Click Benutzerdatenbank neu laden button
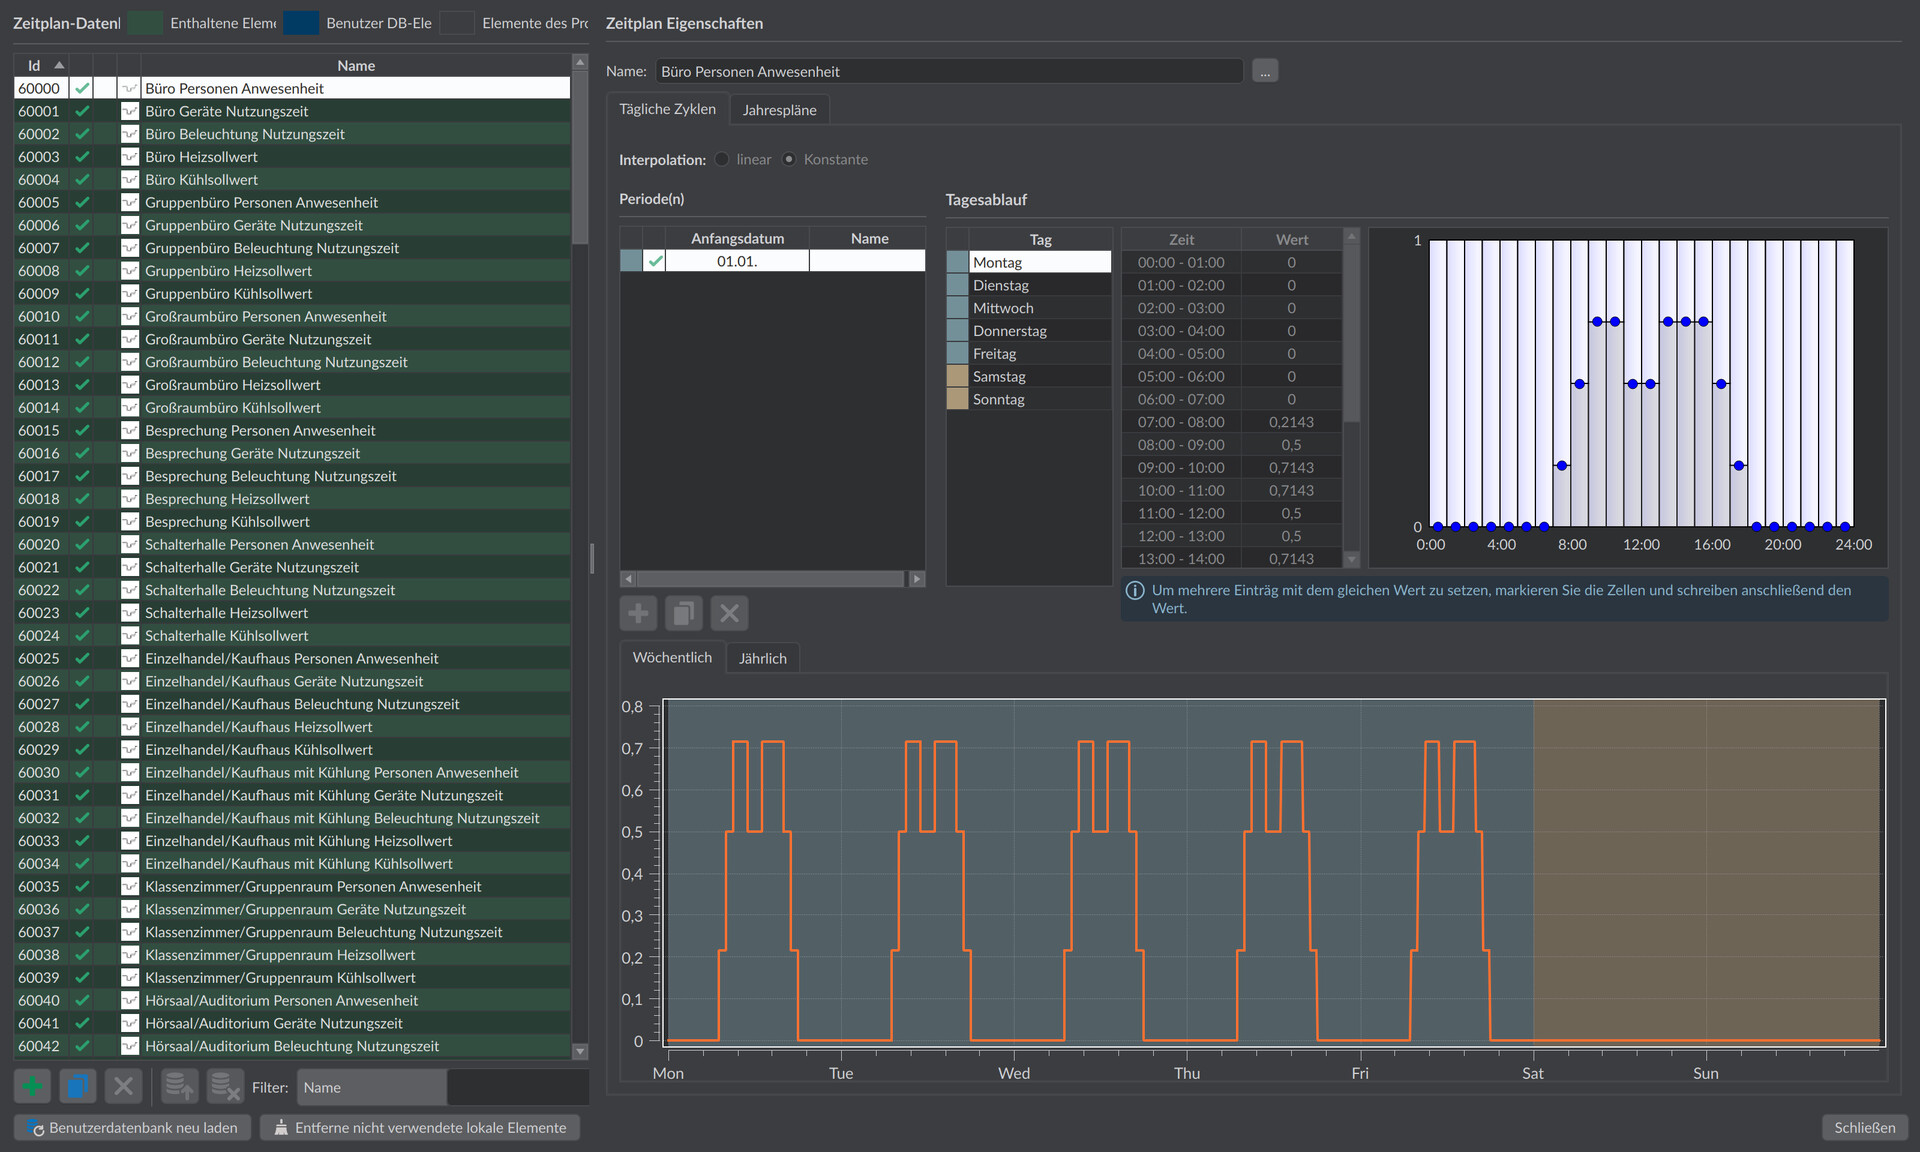The height and width of the screenshot is (1152, 1920). point(132,1127)
